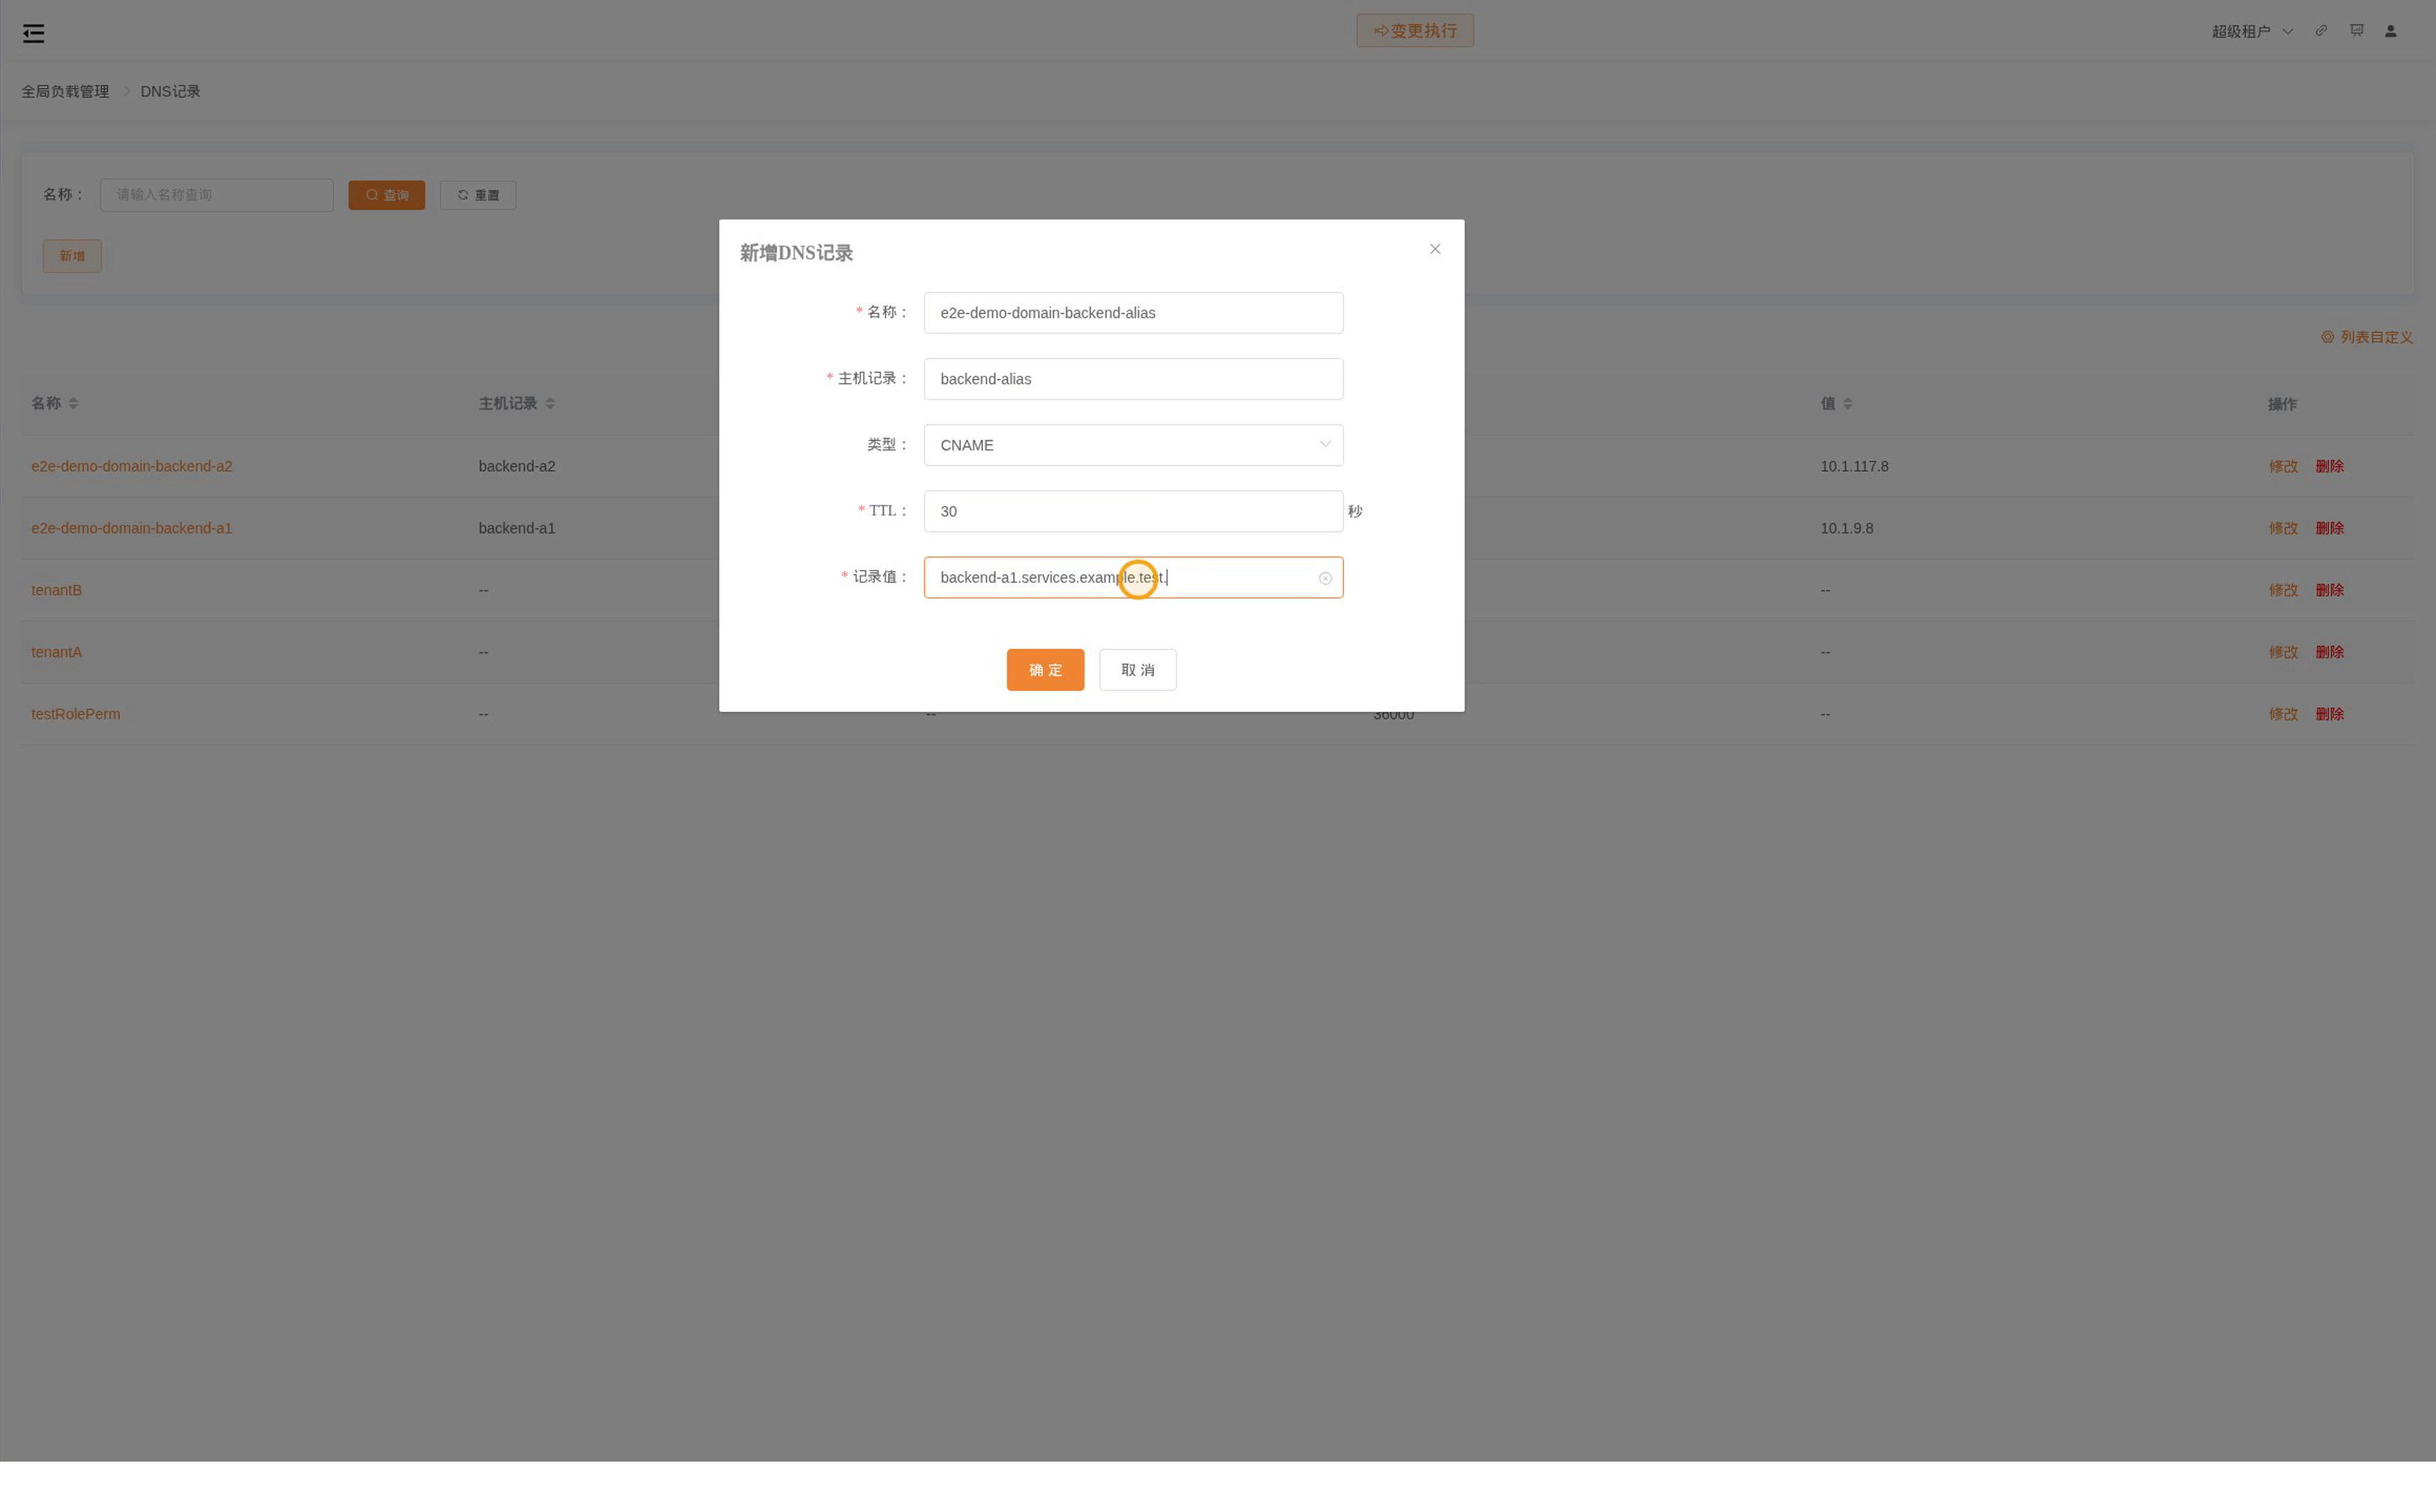Viewport: 2436px width, 1512px height.
Task: Click 修改 for backend-a2 row
Action: [2283, 466]
